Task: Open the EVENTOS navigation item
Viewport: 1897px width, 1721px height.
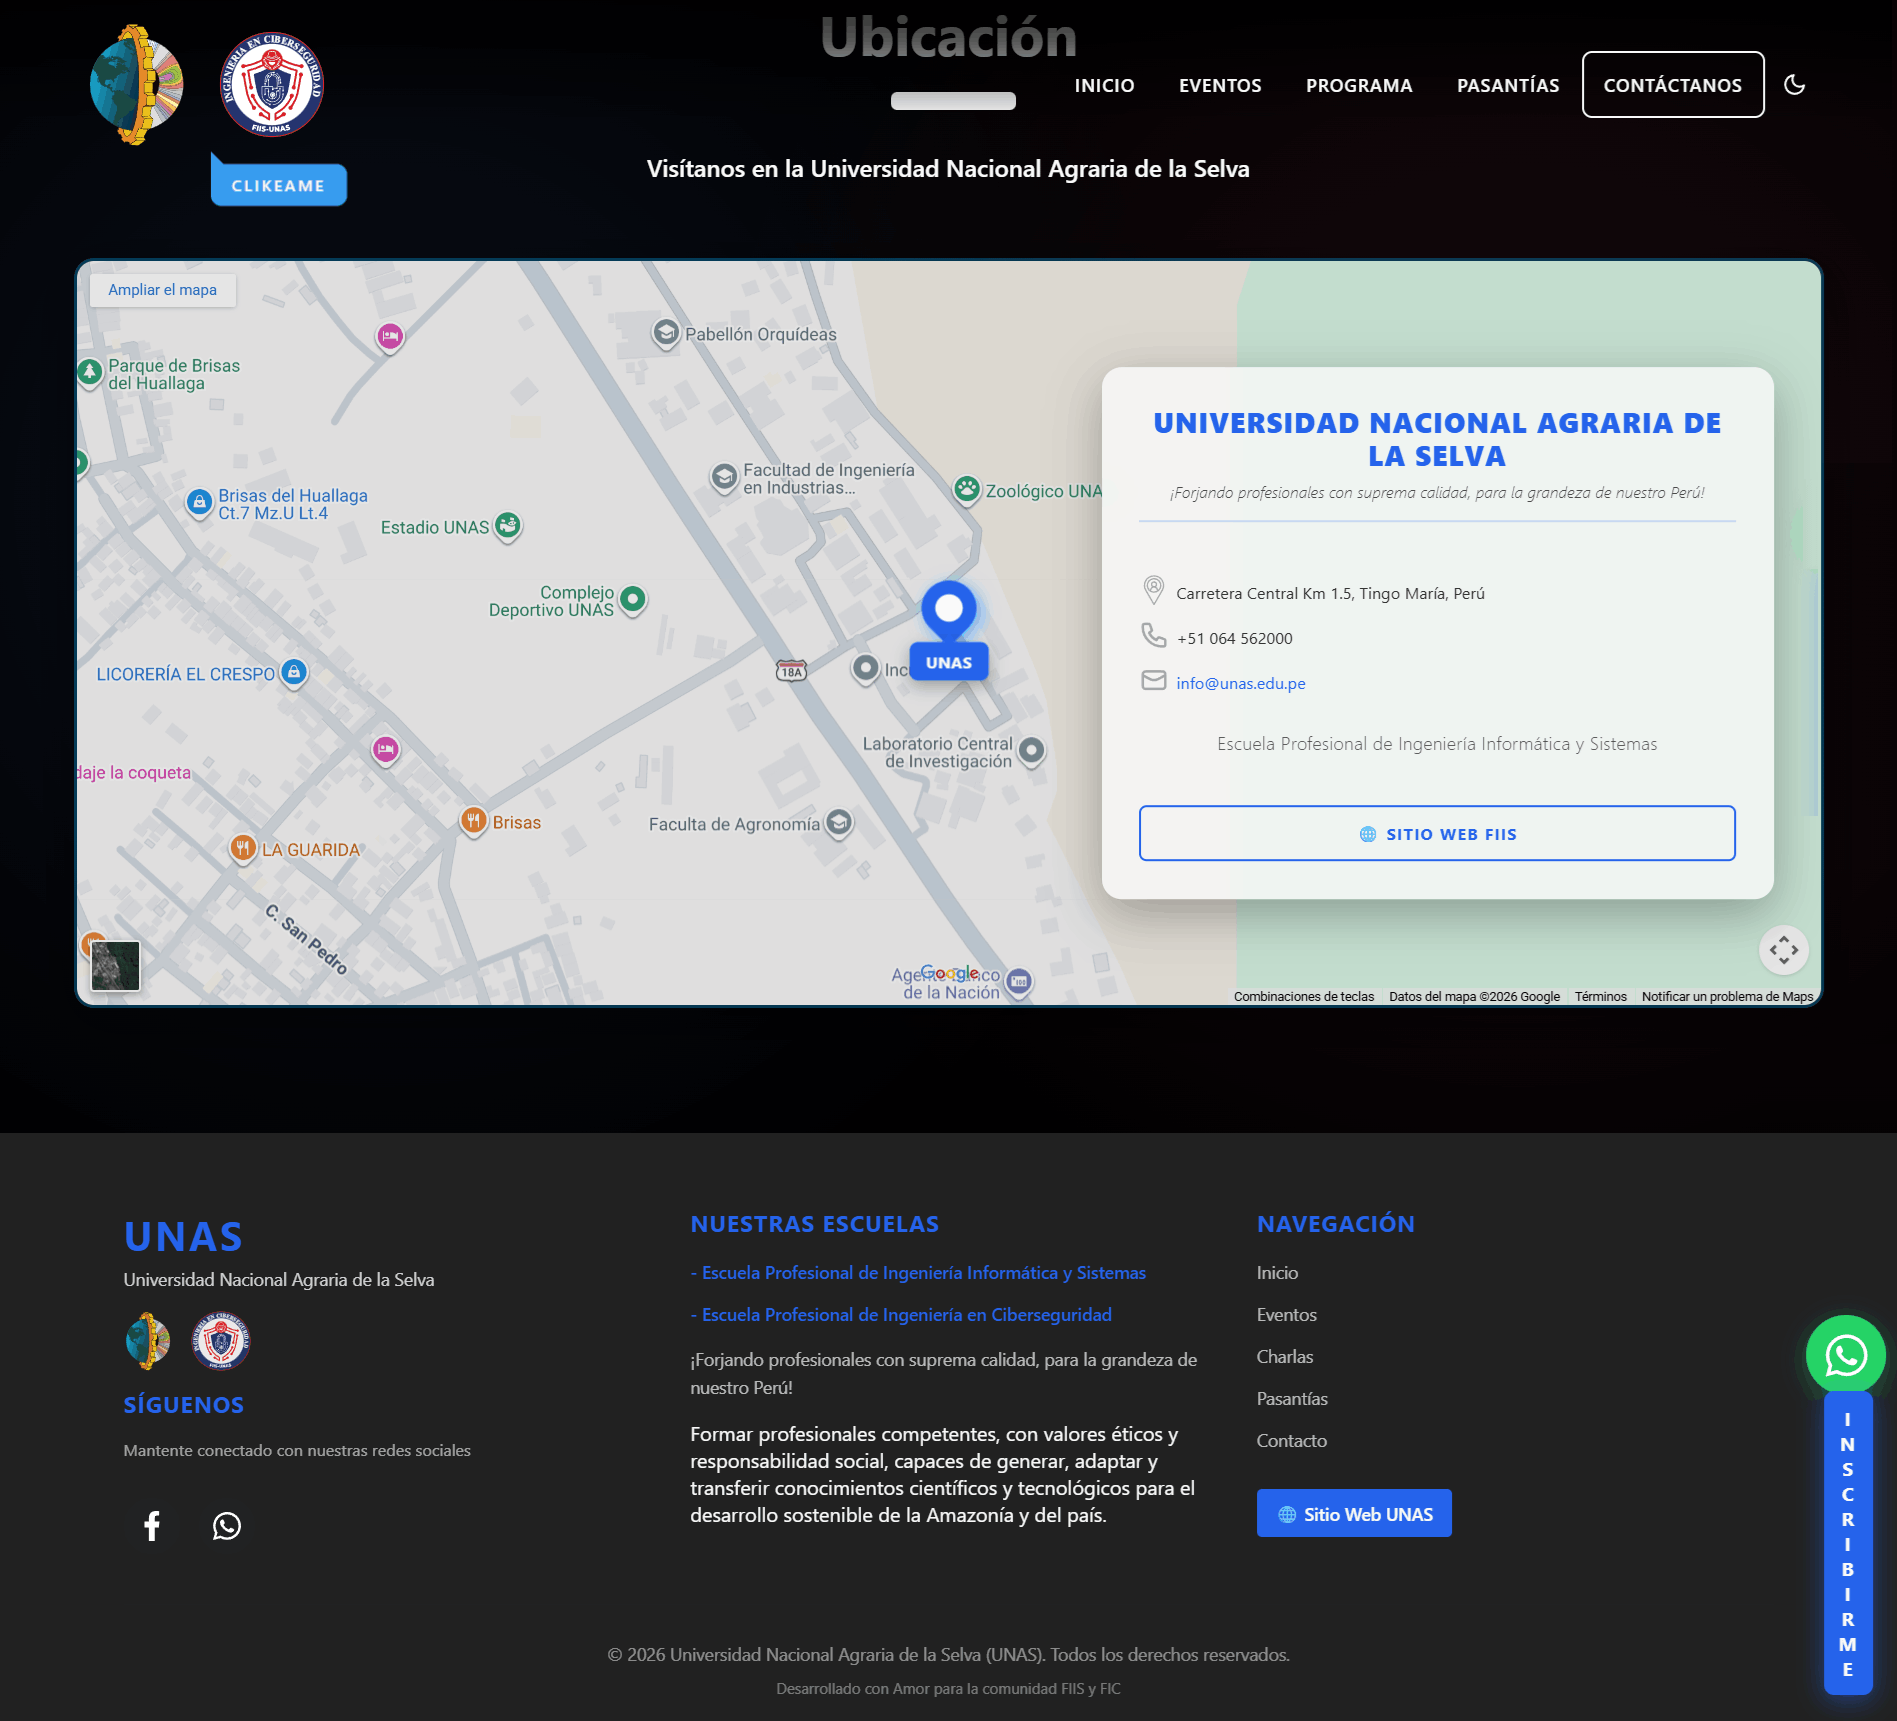Action: (x=1219, y=86)
